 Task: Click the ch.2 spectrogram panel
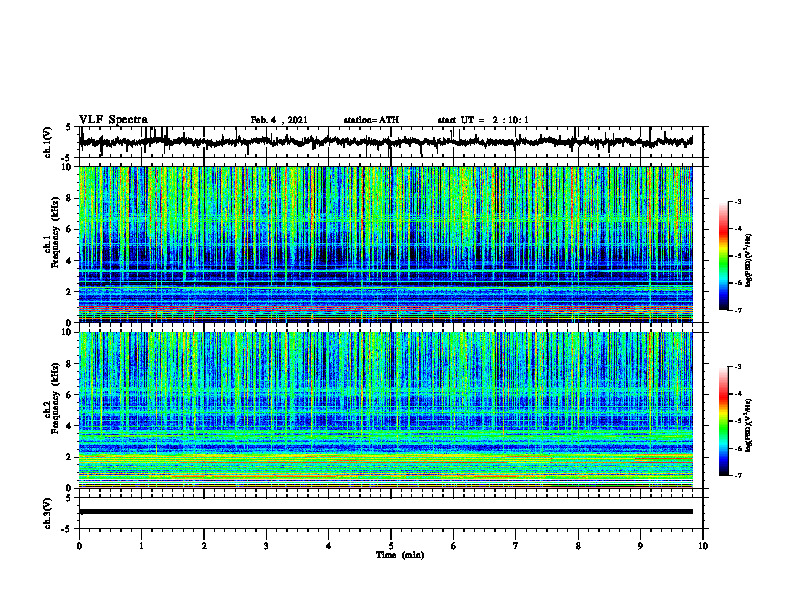386,410
